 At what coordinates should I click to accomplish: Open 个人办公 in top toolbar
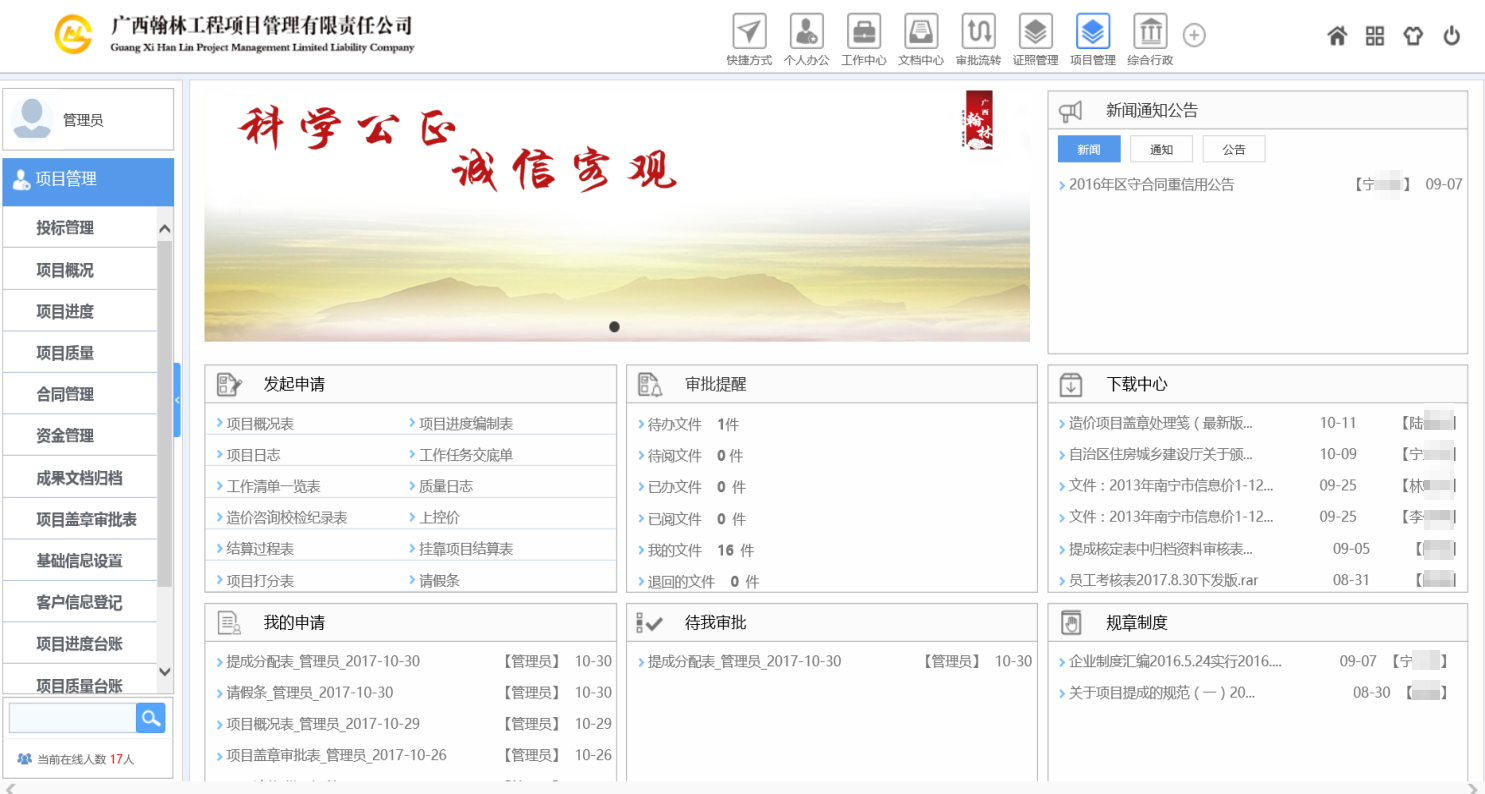(806, 33)
